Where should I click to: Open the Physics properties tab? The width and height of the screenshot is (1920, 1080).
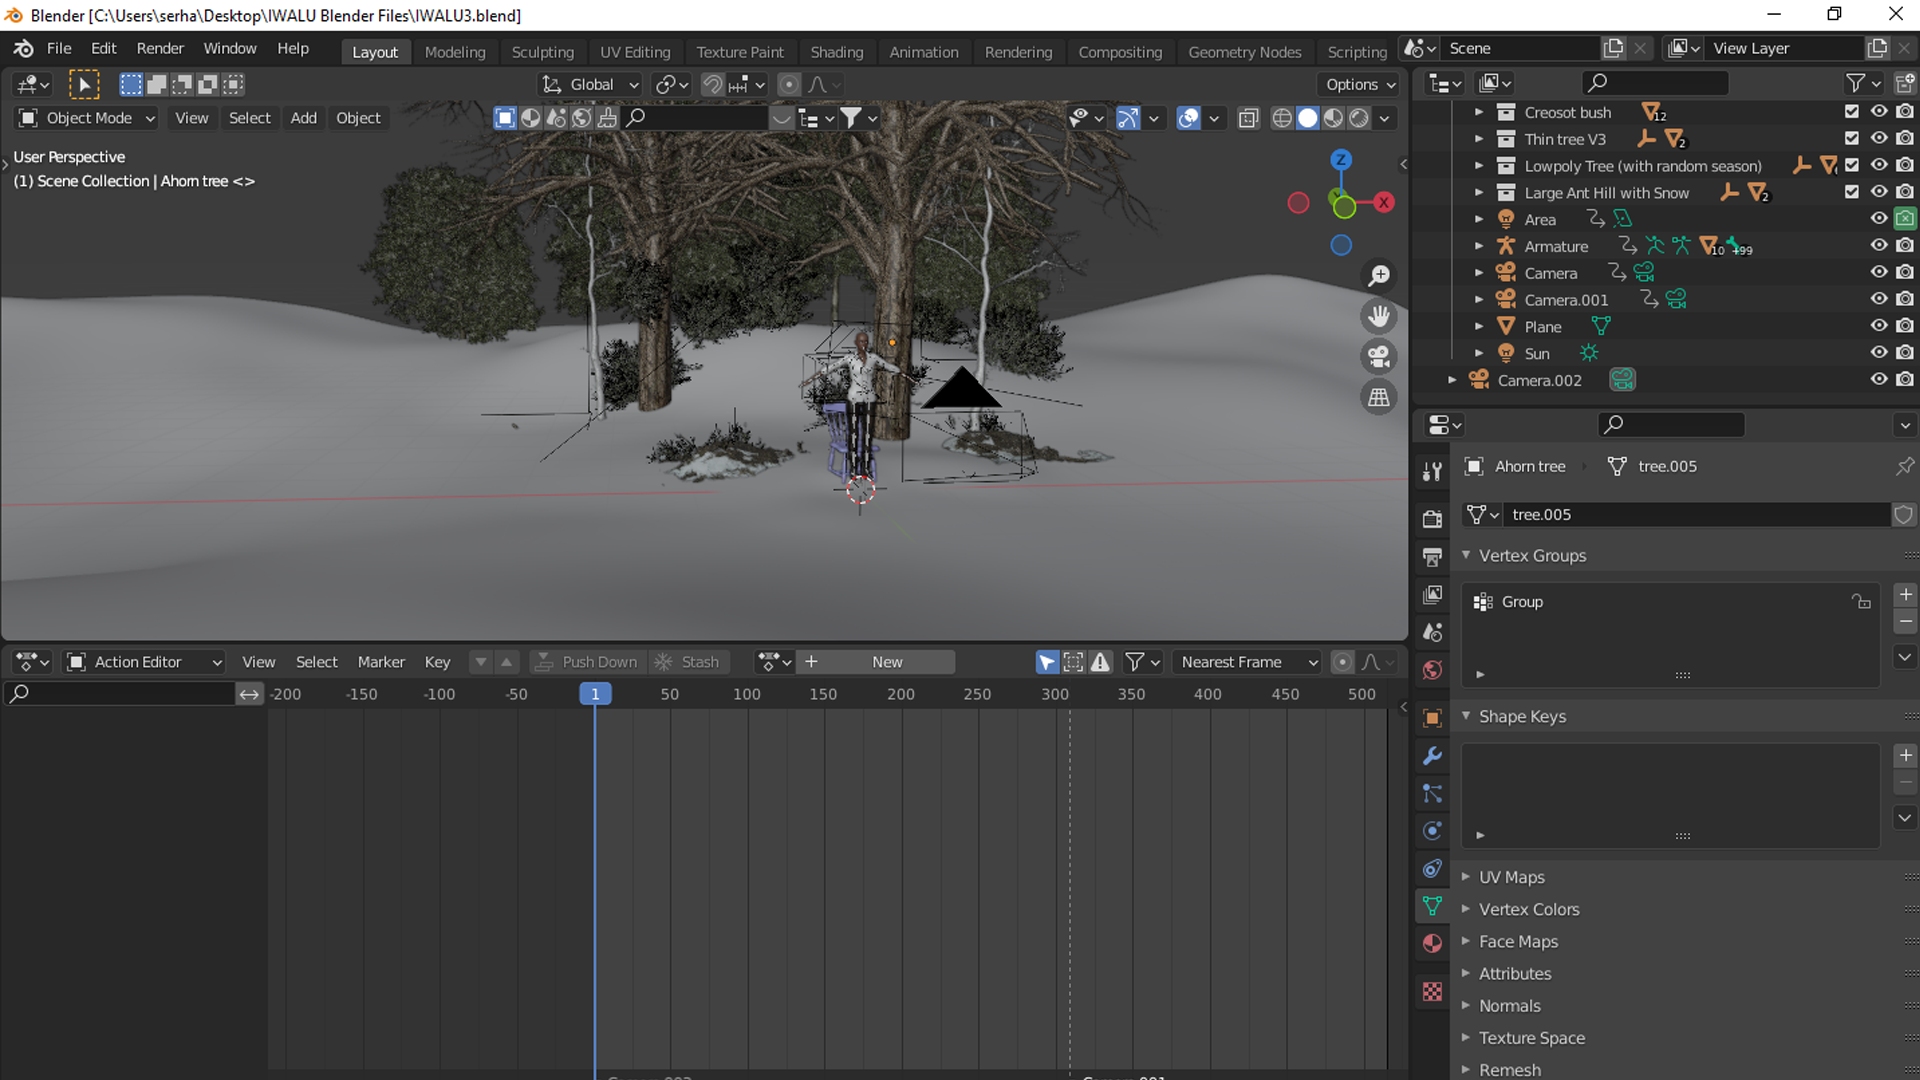tap(1432, 831)
